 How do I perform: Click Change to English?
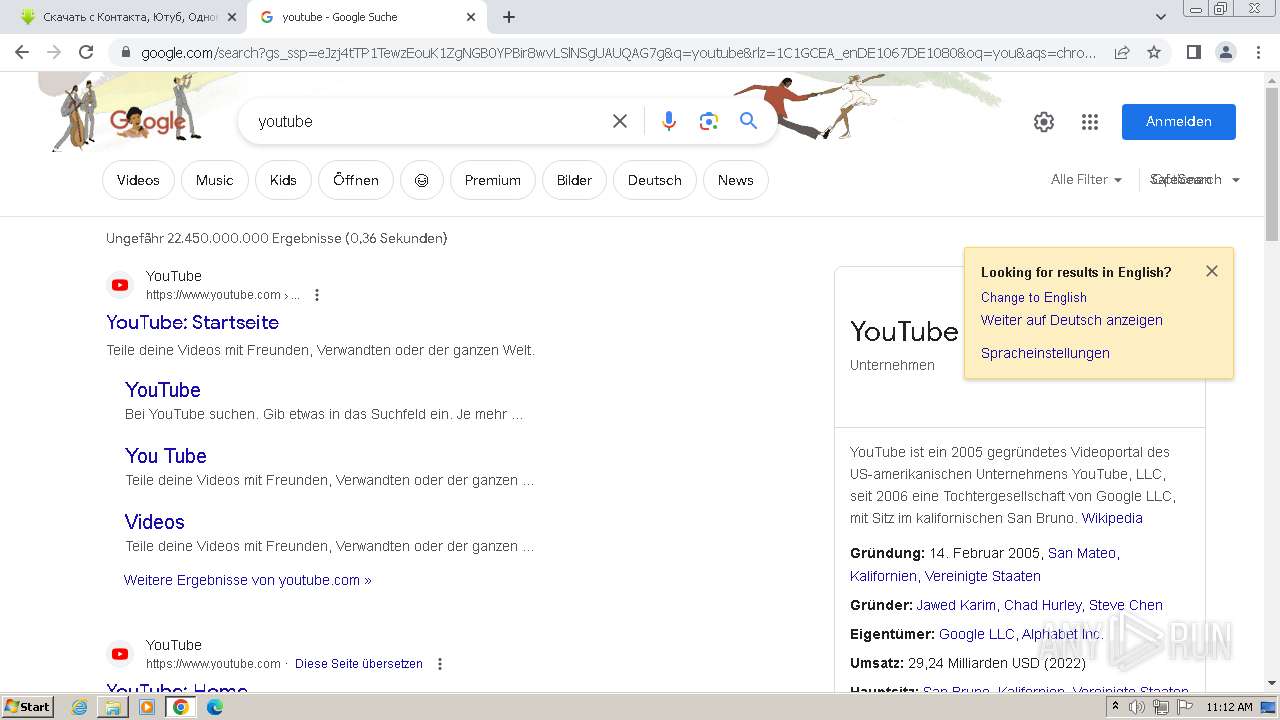(x=1034, y=298)
